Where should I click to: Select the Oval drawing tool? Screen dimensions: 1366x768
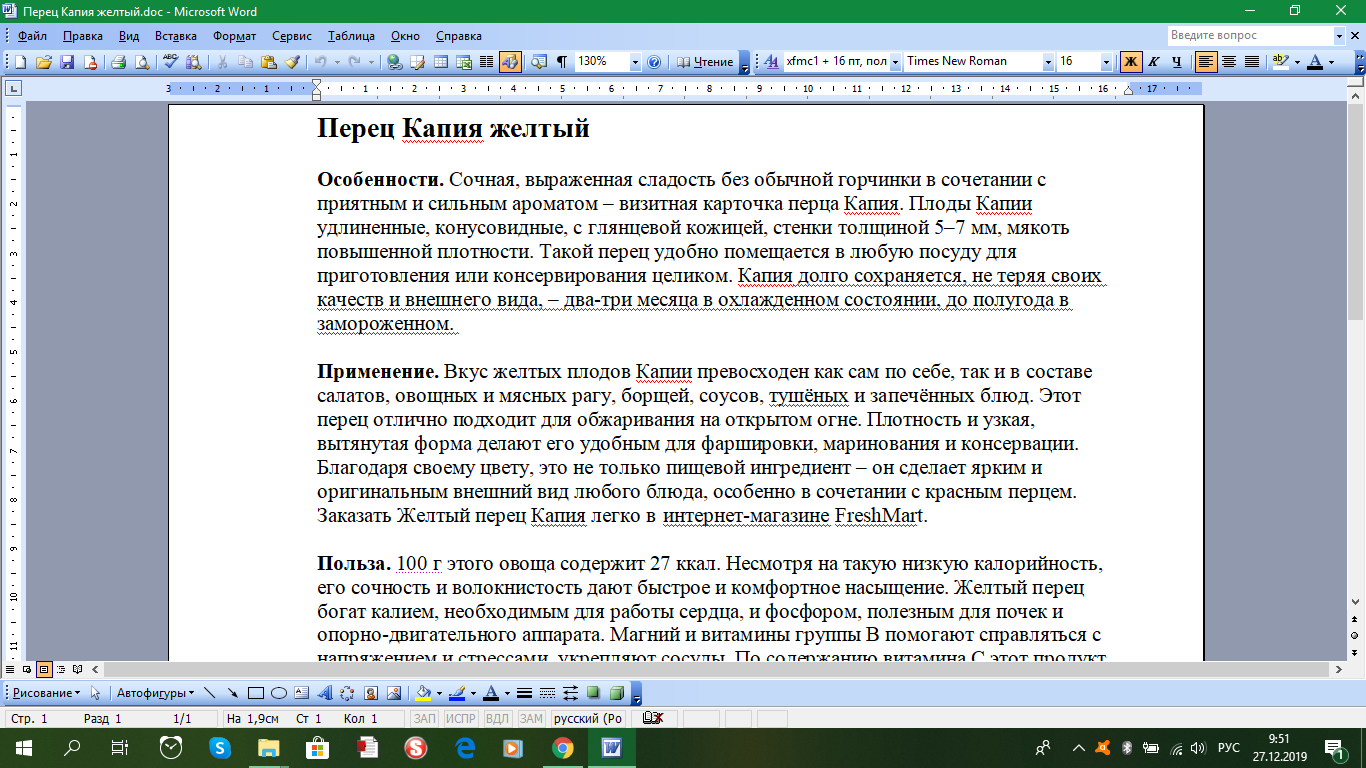coord(278,692)
